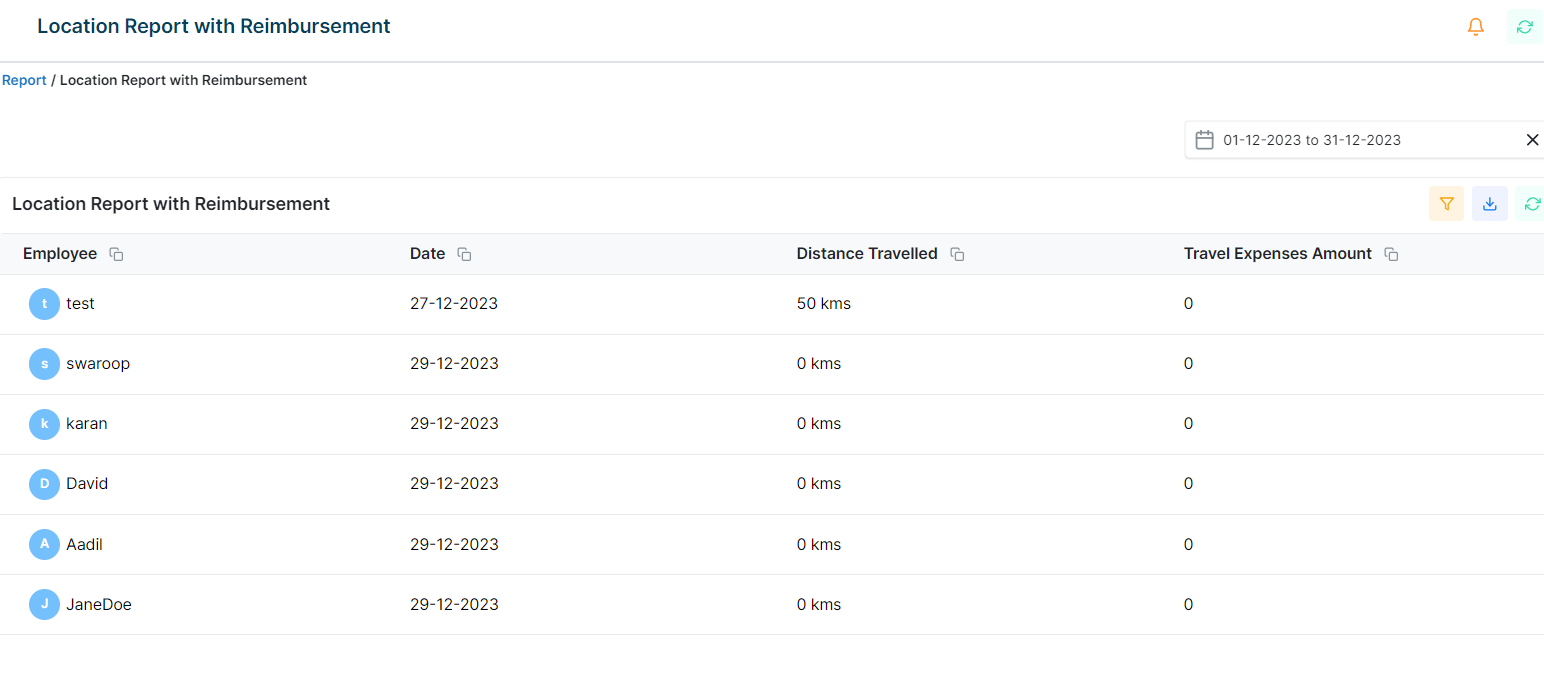This screenshot has height=683, width=1544.
Task: Click the avatar for employee test
Action: [44, 304]
